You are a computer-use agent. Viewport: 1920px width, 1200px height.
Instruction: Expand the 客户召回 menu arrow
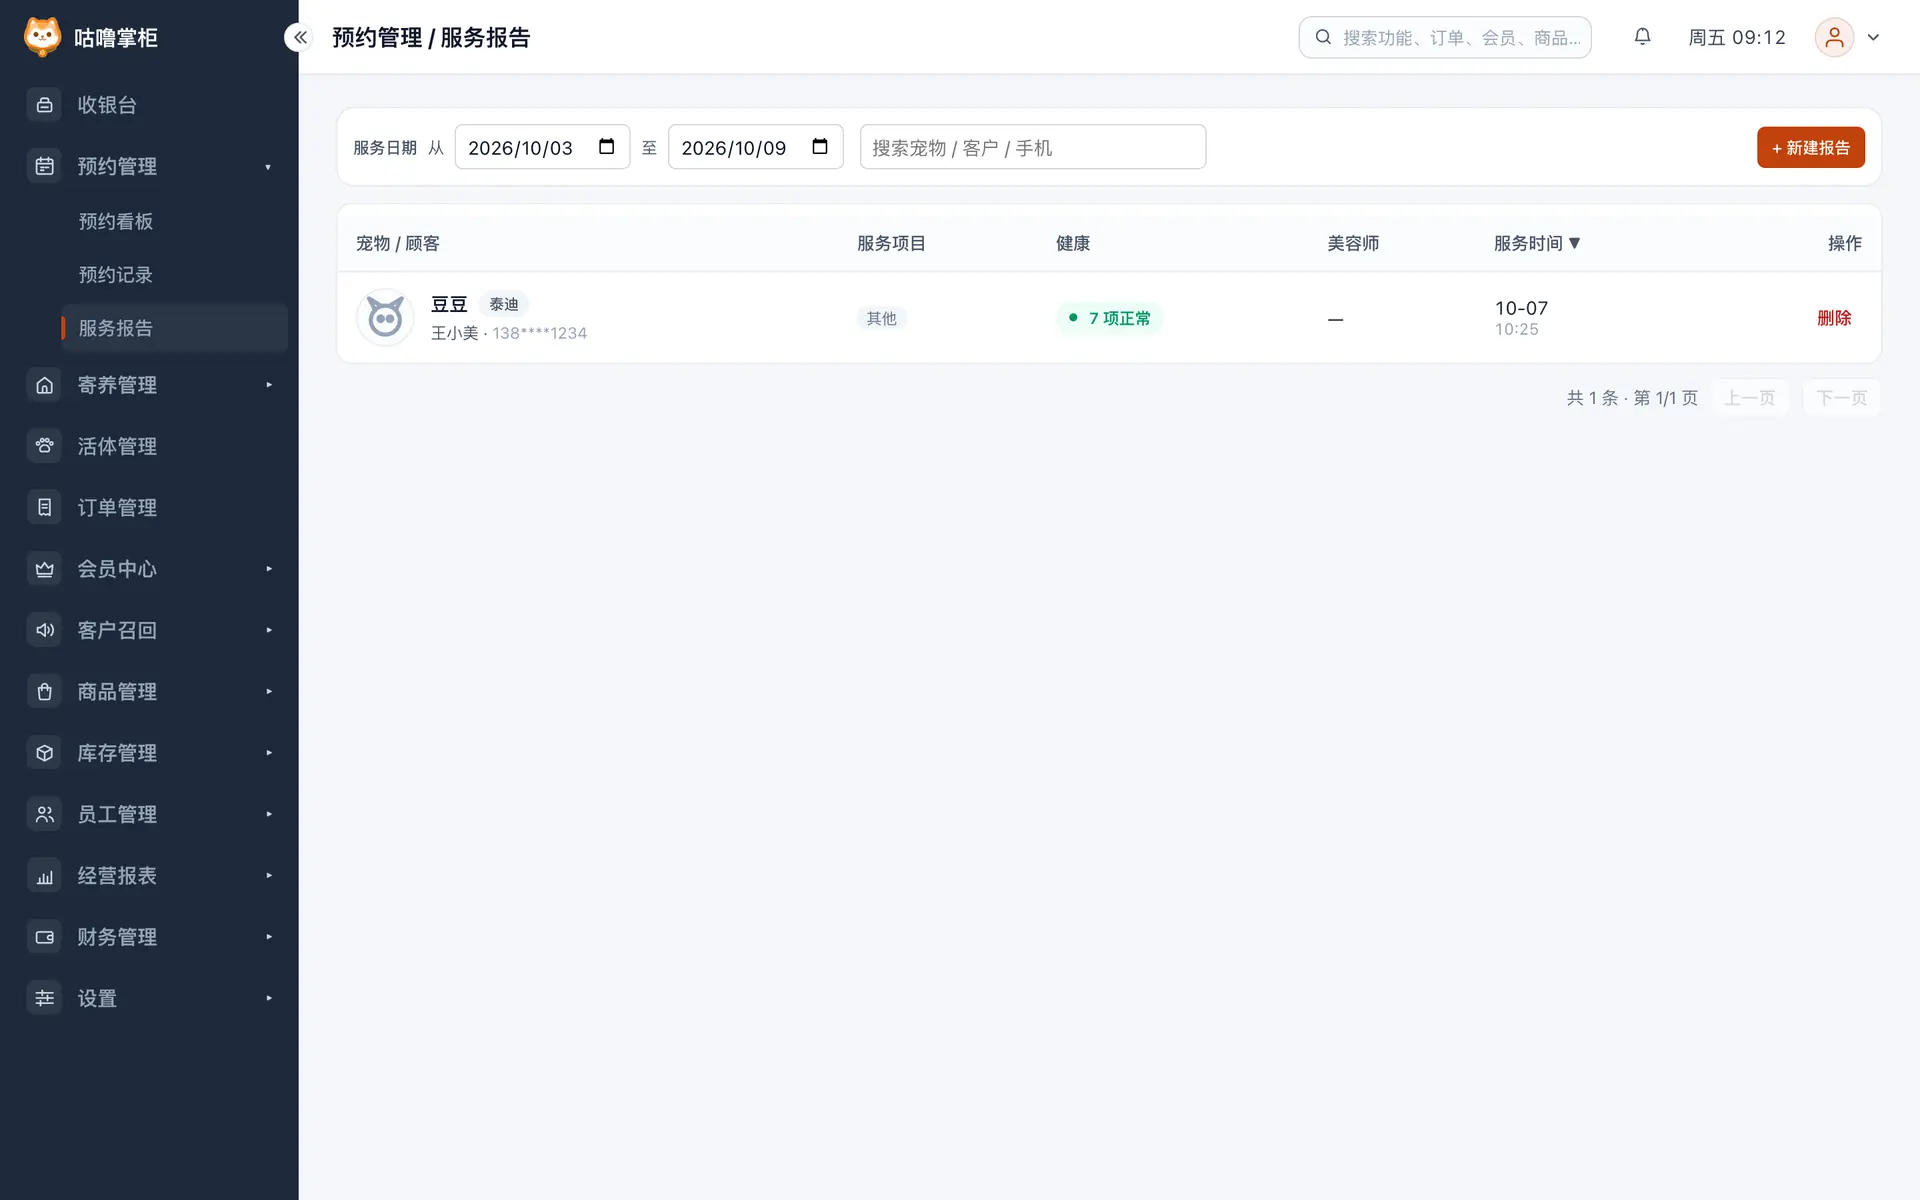pyautogui.click(x=268, y=630)
